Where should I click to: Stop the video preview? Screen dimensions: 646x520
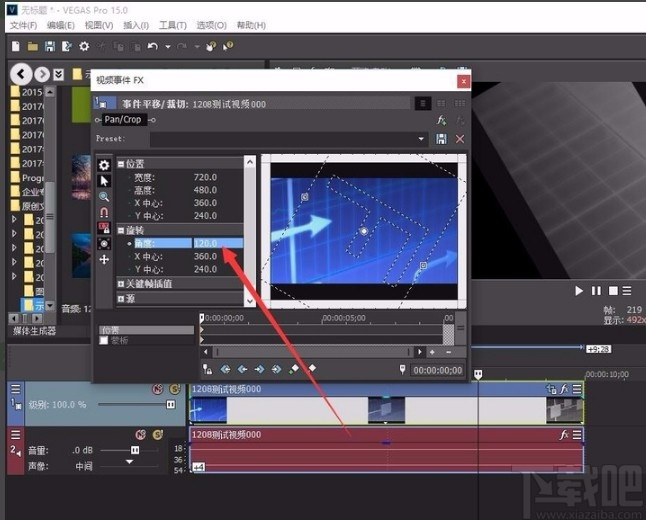click(613, 291)
